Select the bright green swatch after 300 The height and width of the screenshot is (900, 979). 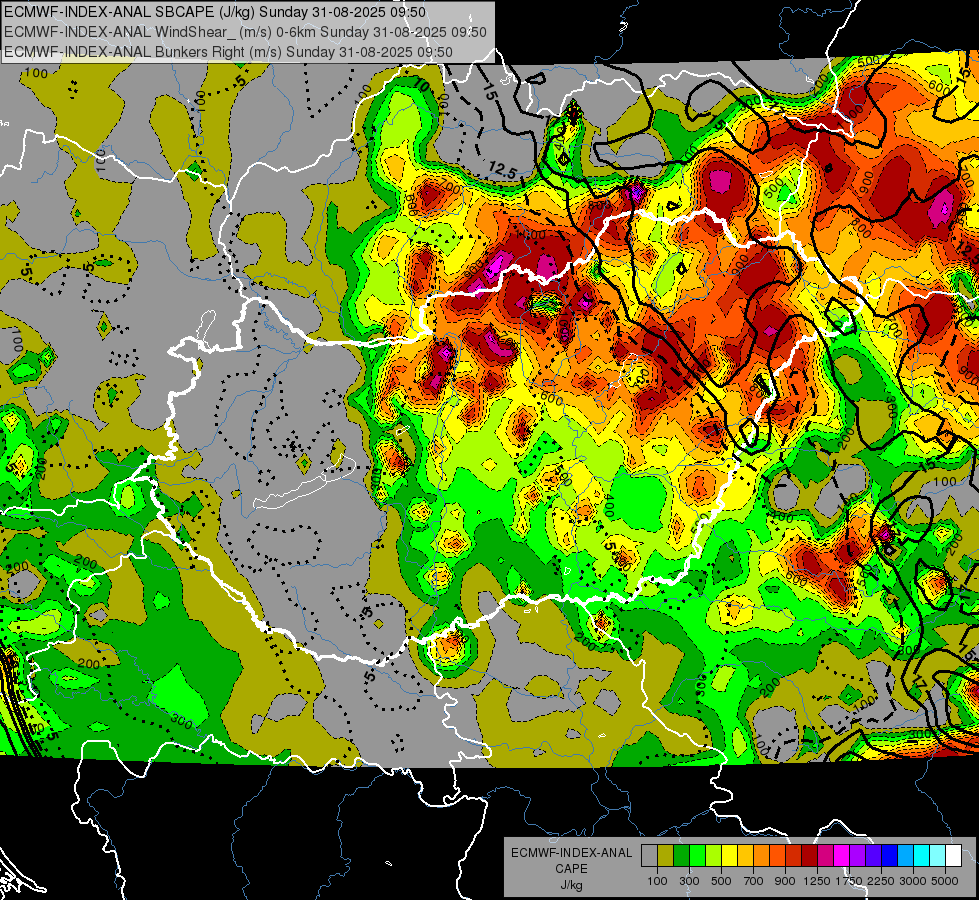click(x=697, y=855)
